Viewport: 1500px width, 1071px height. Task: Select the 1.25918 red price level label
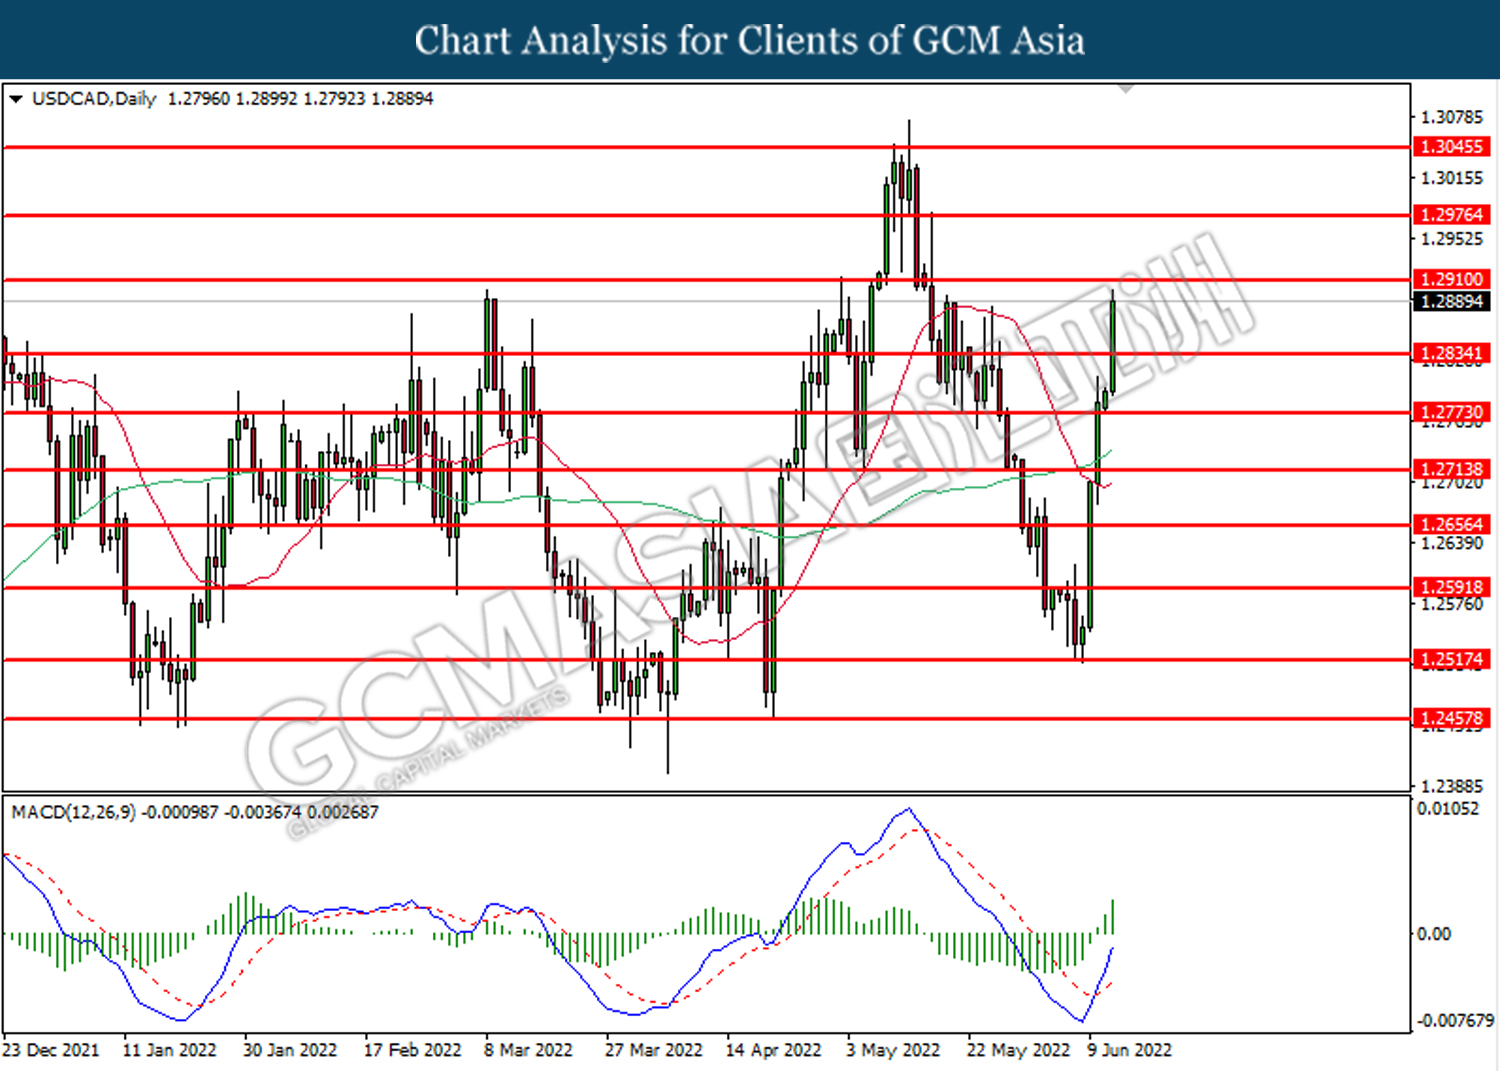[1452, 588]
